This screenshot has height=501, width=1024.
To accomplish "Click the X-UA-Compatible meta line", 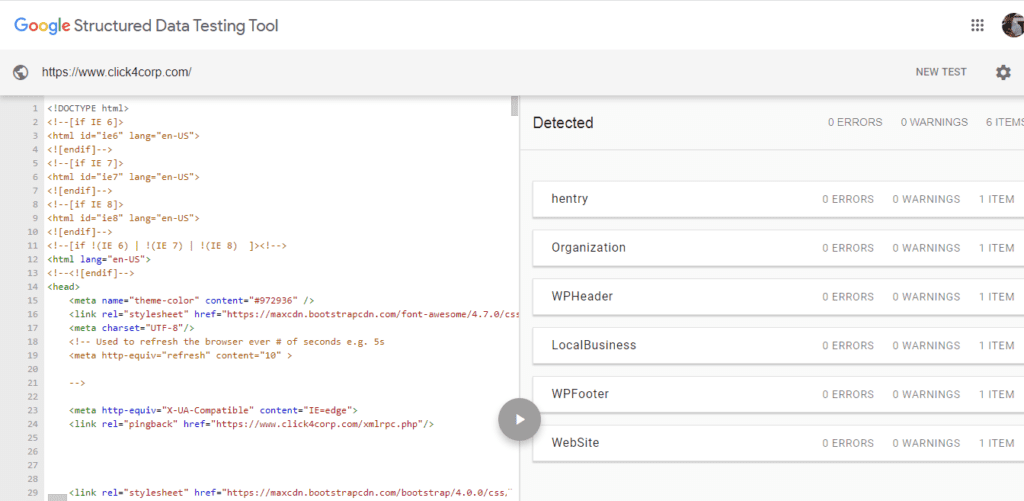I will pos(214,410).
